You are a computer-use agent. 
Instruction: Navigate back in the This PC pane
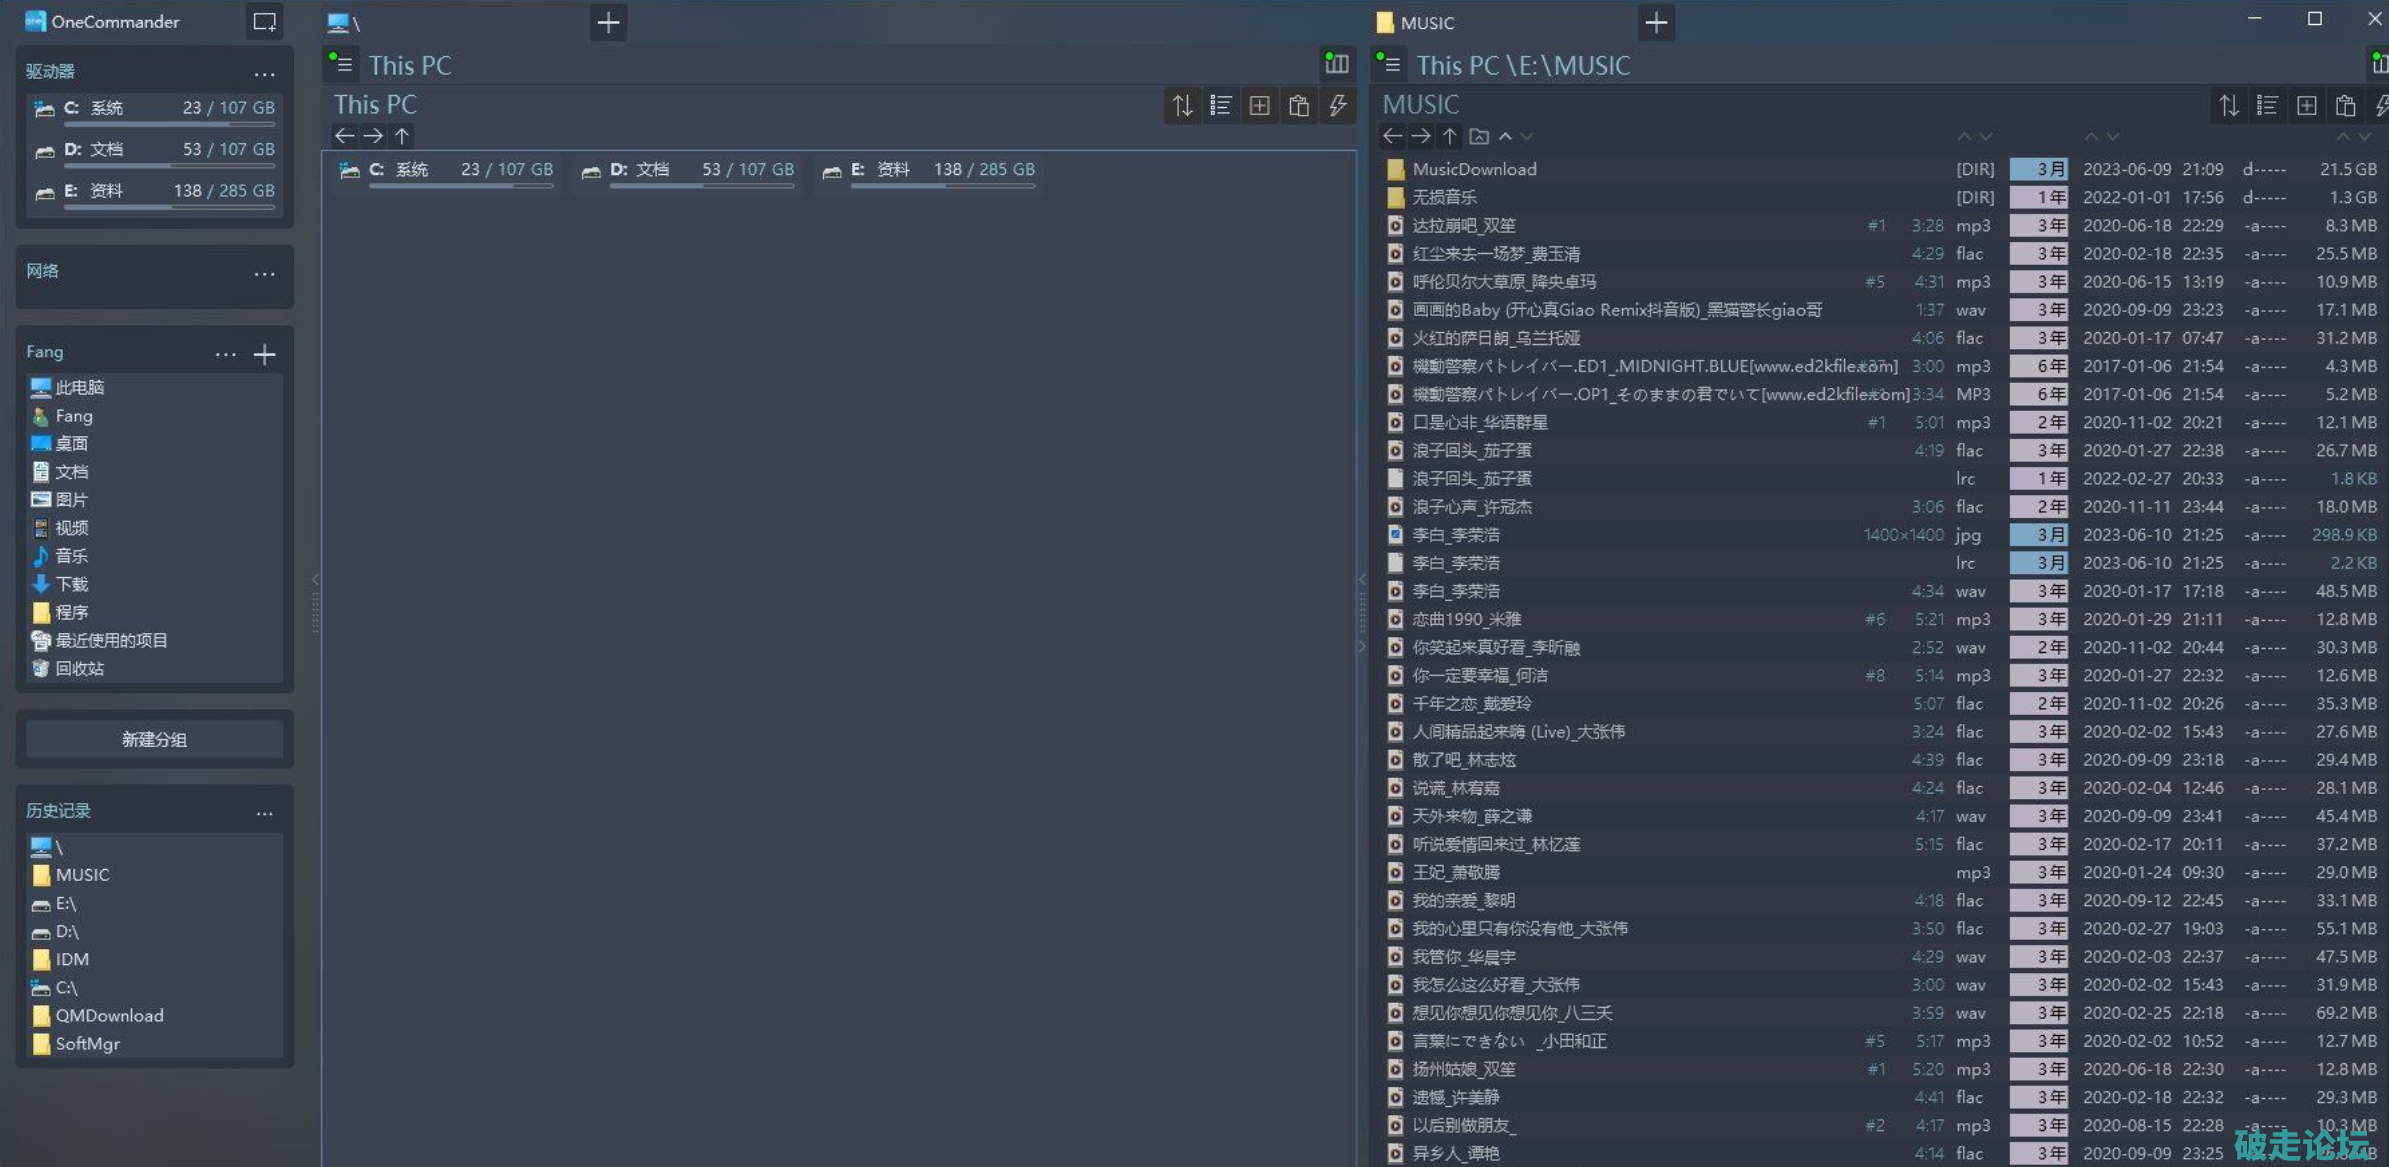344,136
